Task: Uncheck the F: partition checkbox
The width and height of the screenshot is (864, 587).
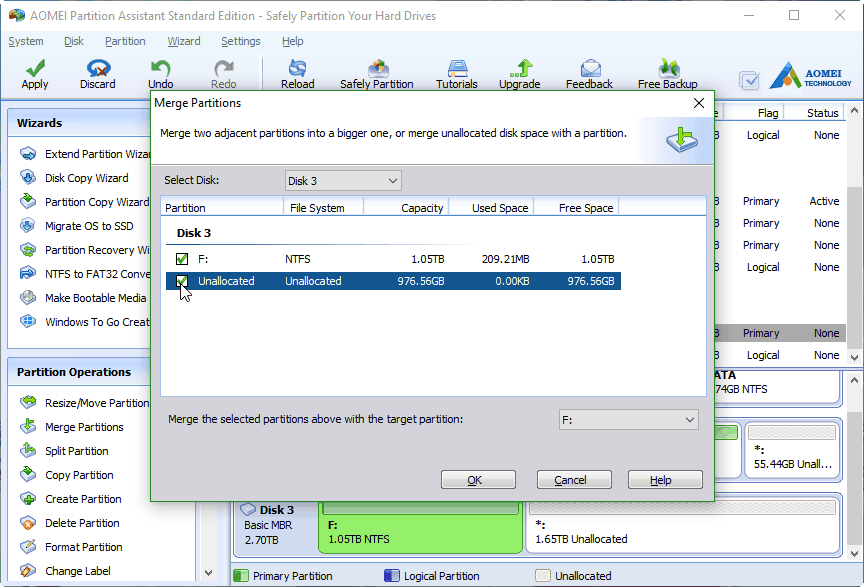Action: pos(182,259)
